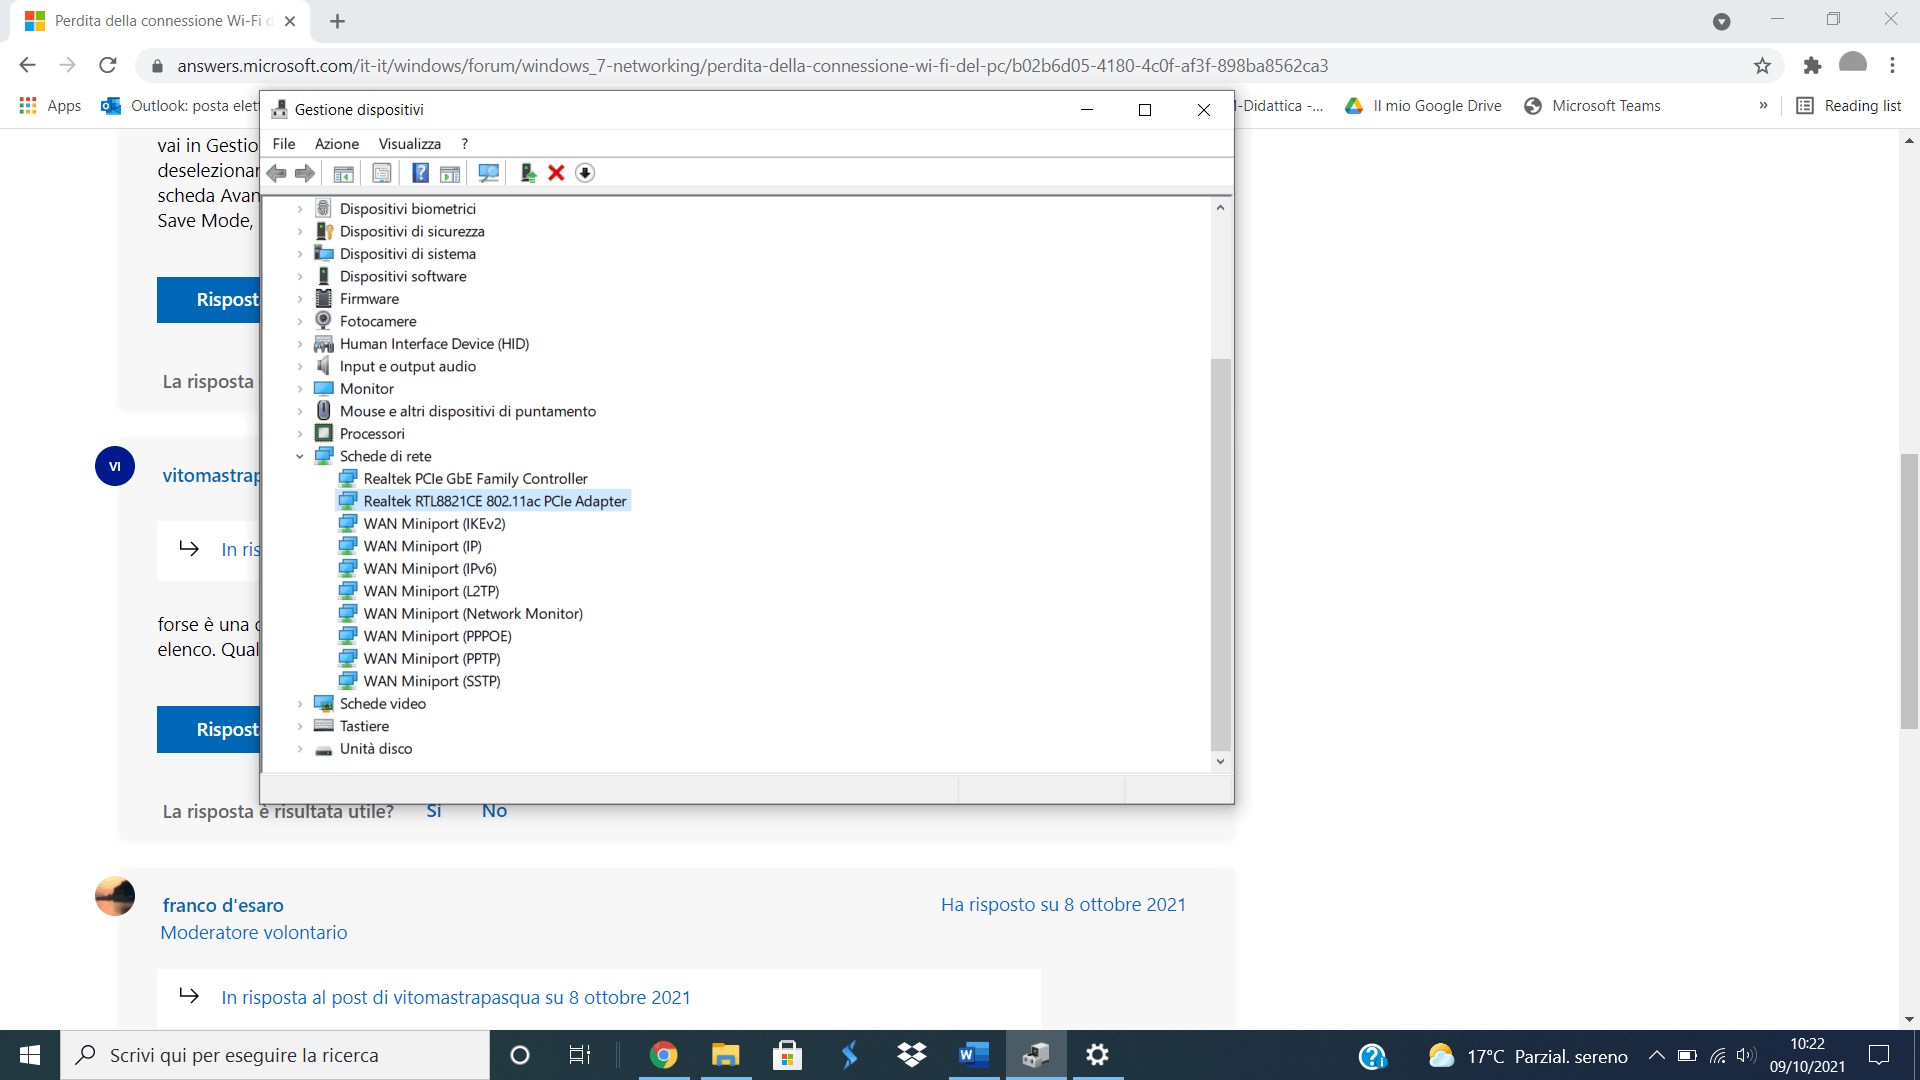Open the Visualizza menu
The width and height of the screenshot is (1920, 1080).
tap(409, 144)
